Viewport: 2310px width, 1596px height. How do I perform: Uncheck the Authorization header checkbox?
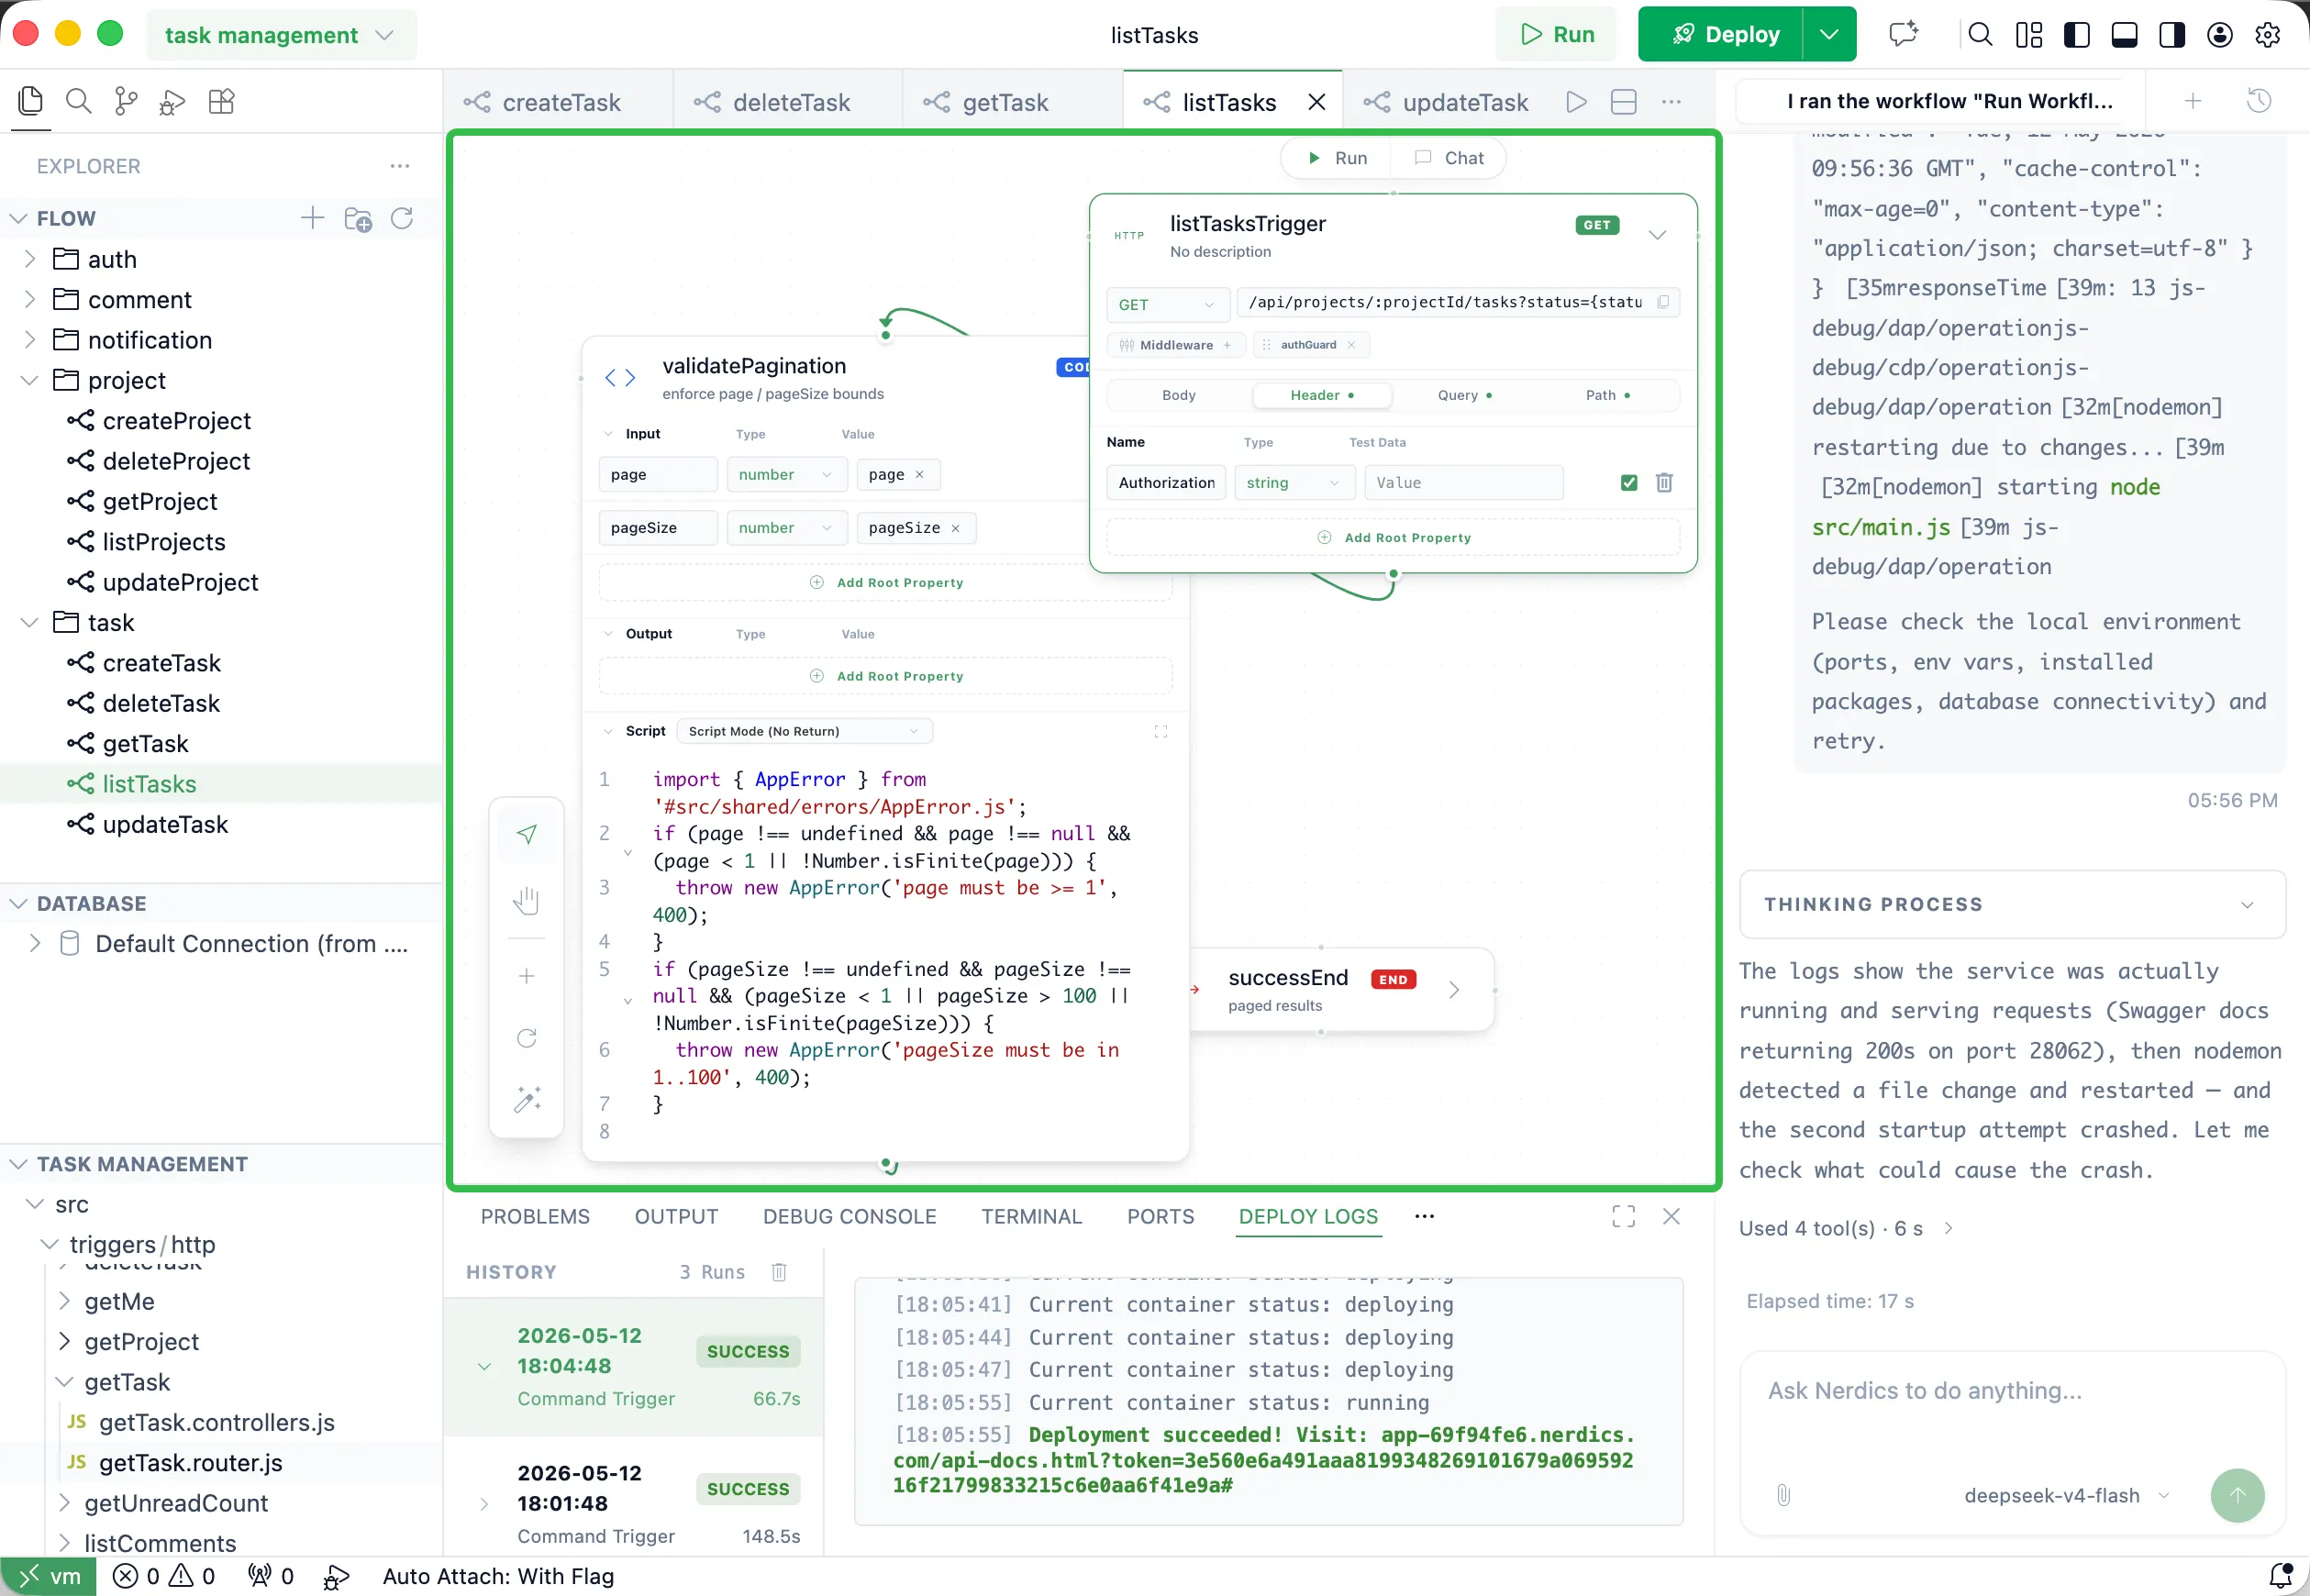(x=1629, y=483)
